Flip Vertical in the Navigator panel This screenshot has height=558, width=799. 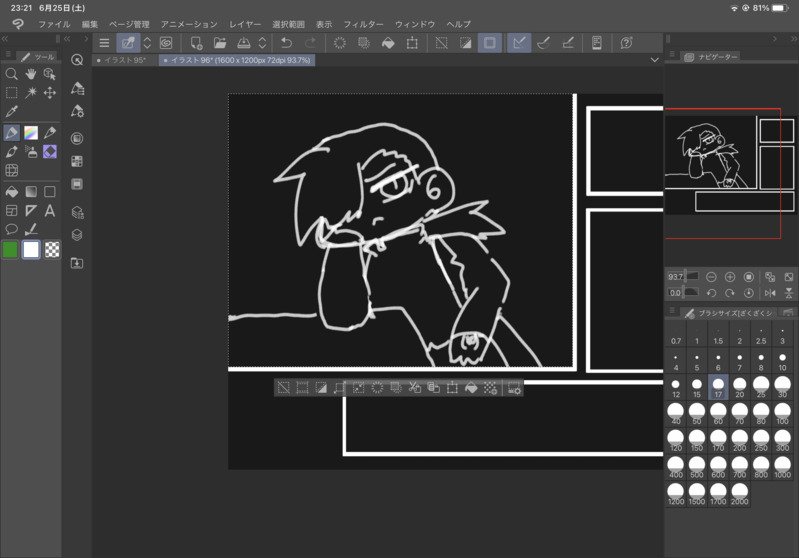(x=789, y=293)
